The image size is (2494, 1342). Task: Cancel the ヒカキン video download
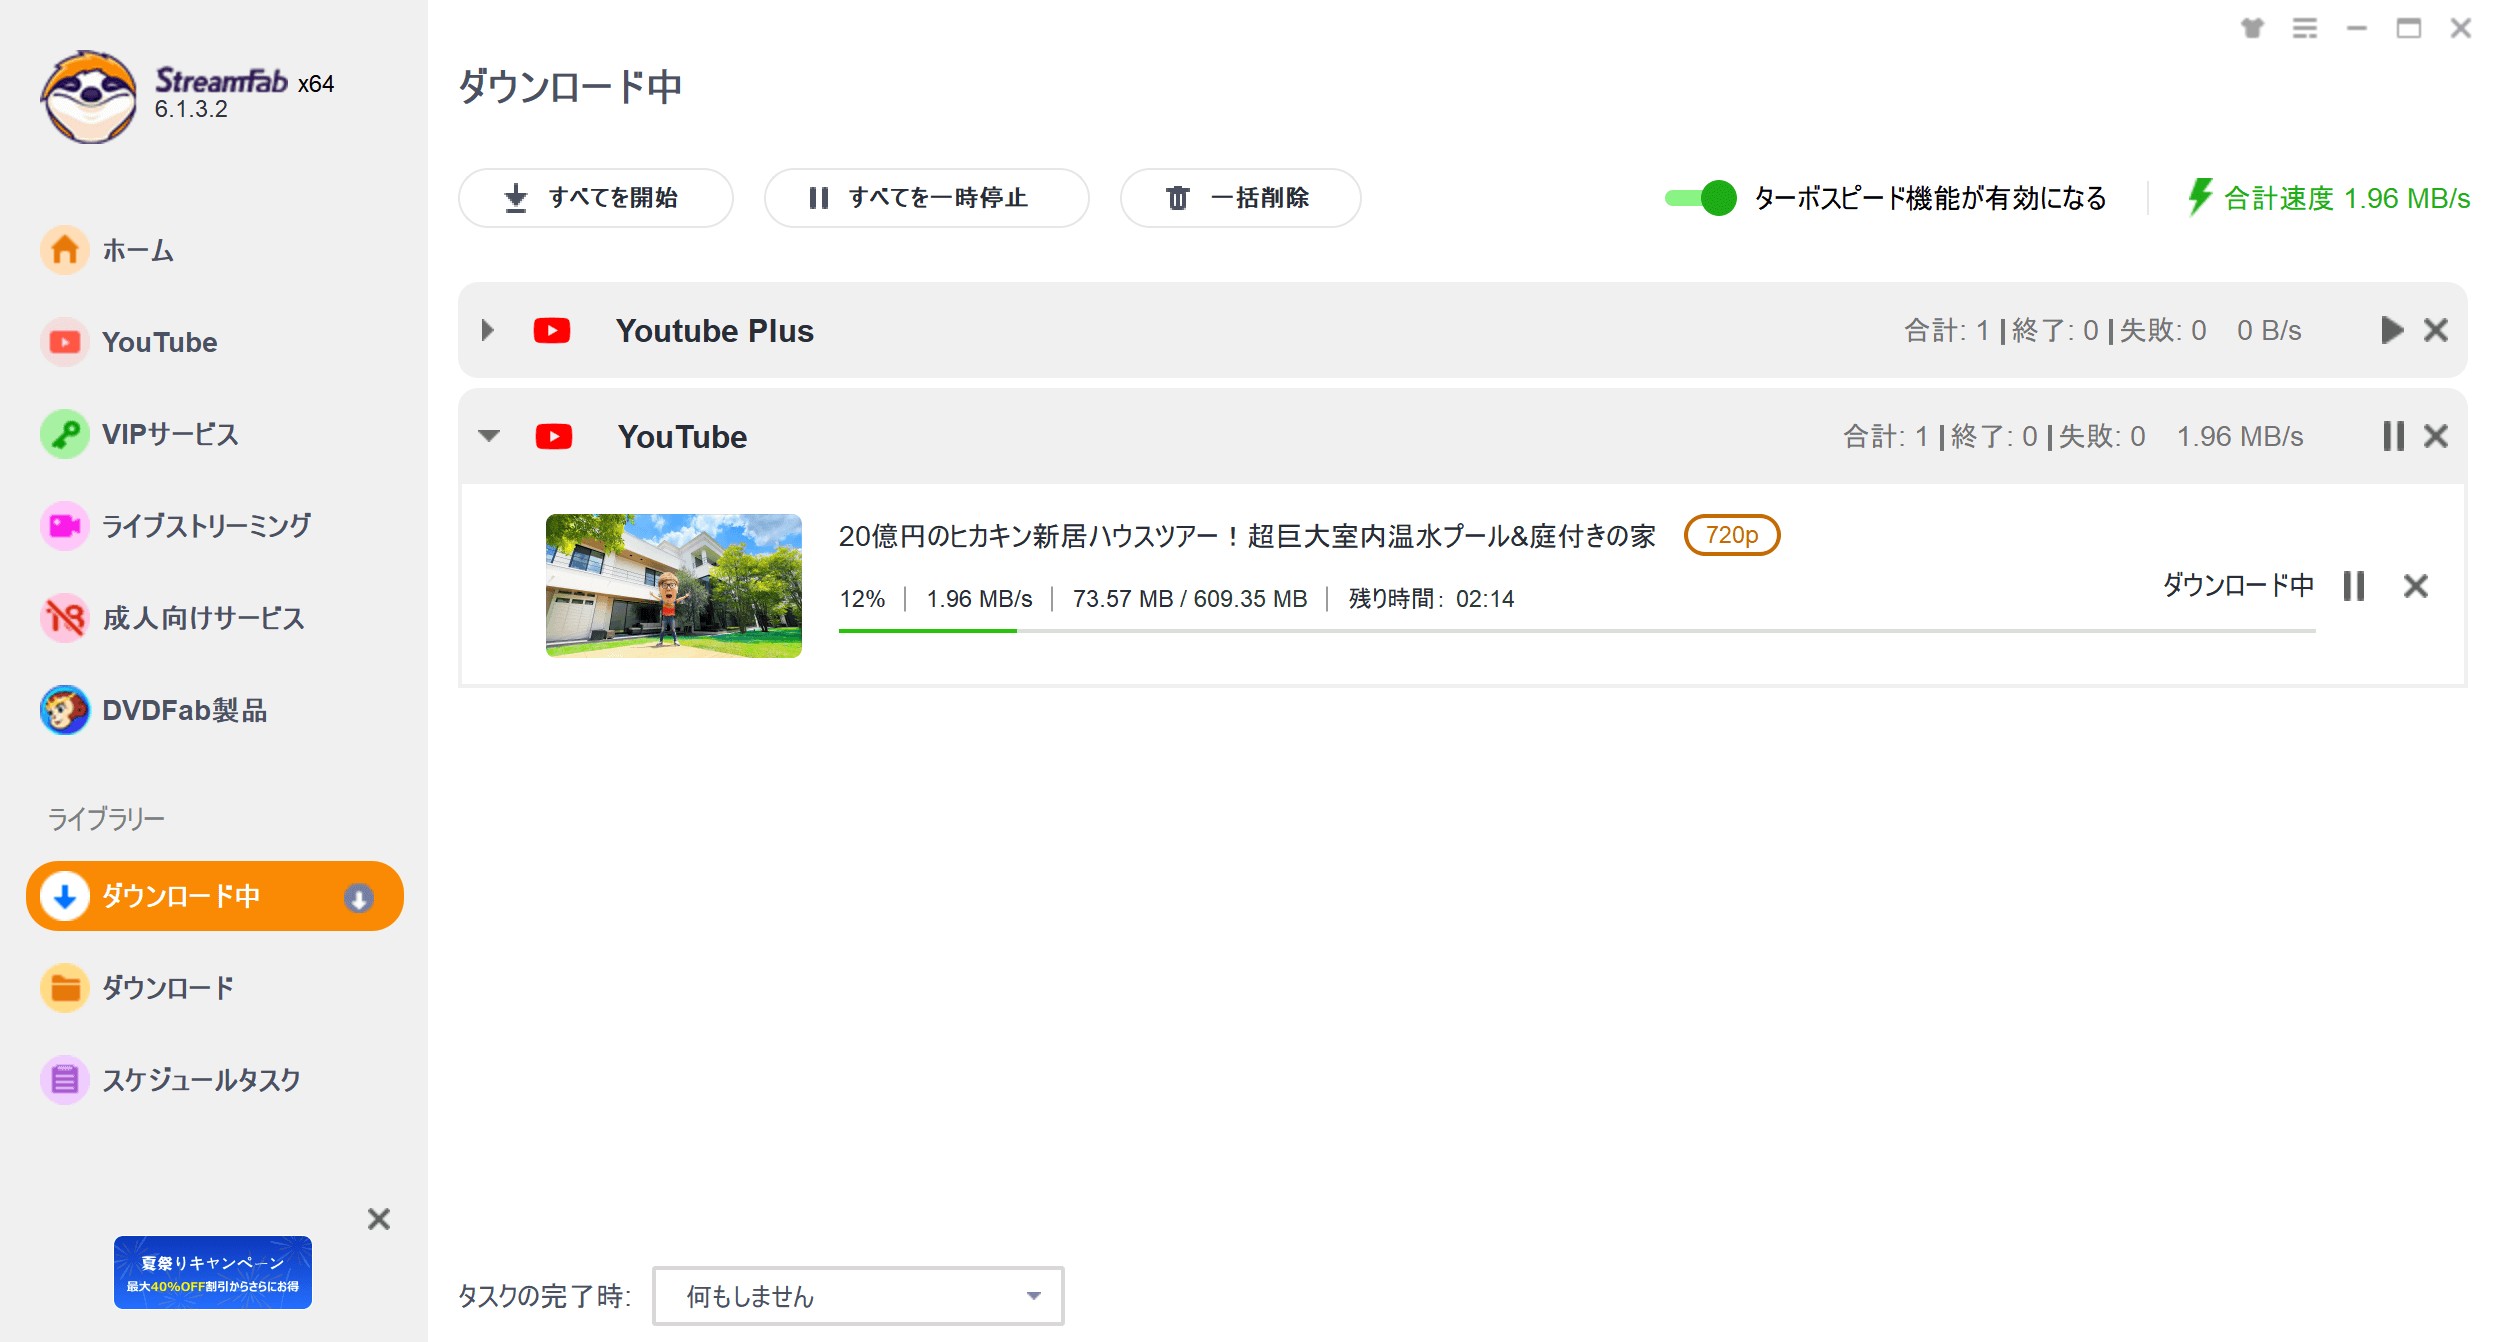[2415, 586]
